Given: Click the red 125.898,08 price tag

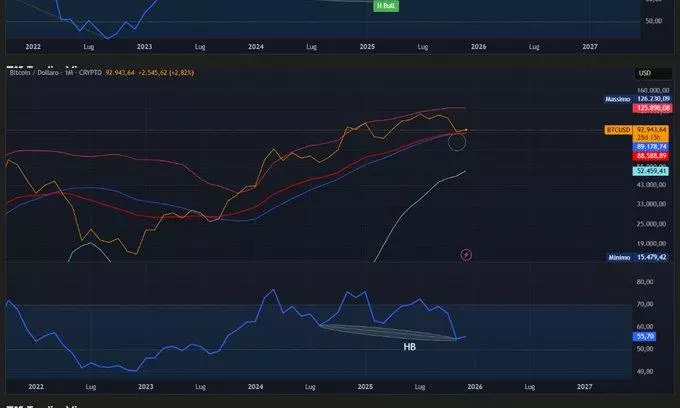Looking at the screenshot, I should click(x=650, y=107).
